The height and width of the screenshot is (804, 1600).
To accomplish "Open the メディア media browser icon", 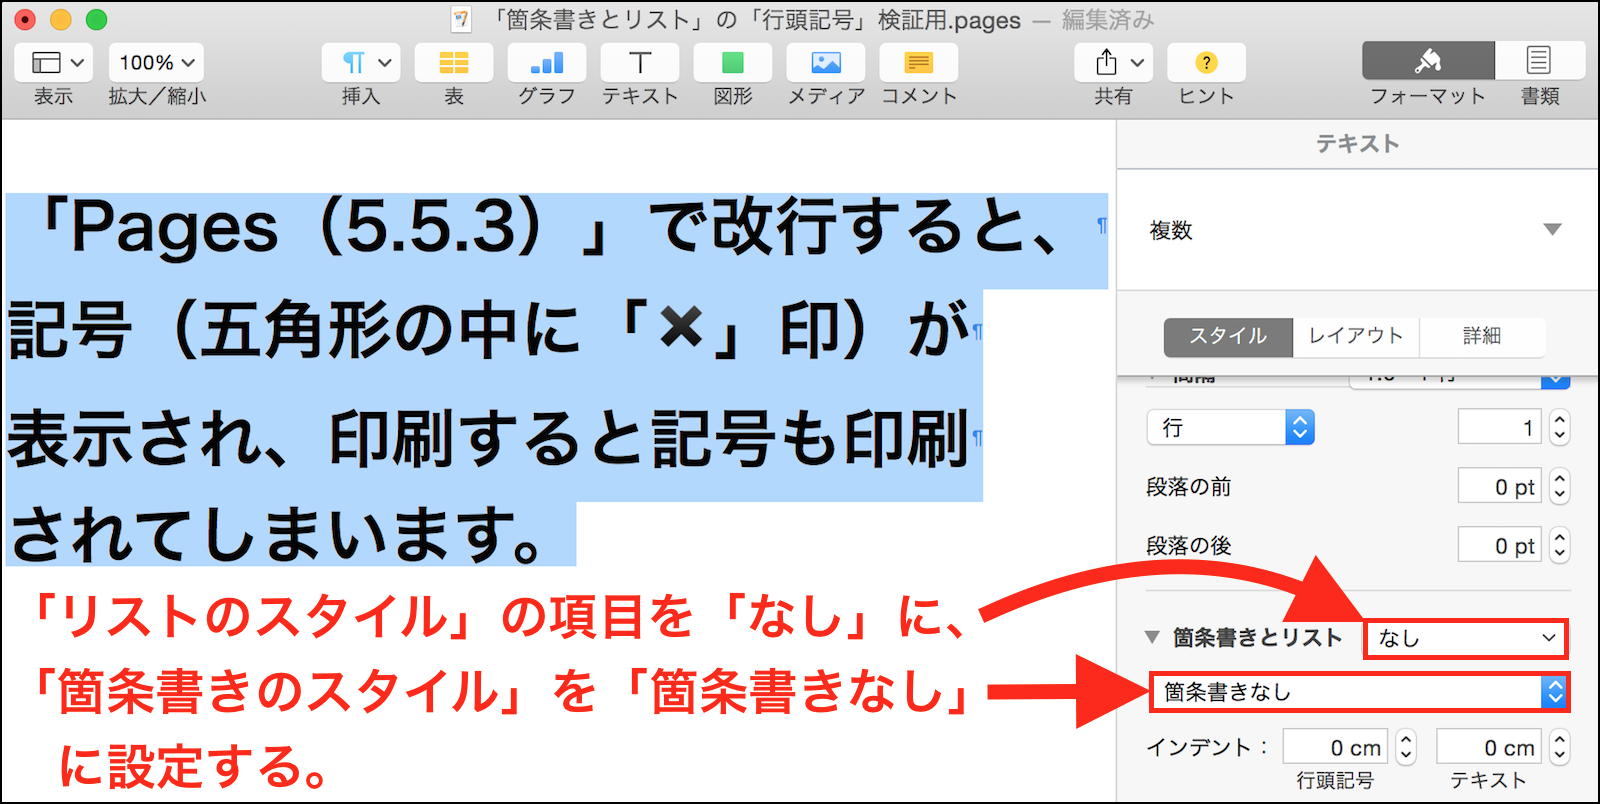I will 826,63.
